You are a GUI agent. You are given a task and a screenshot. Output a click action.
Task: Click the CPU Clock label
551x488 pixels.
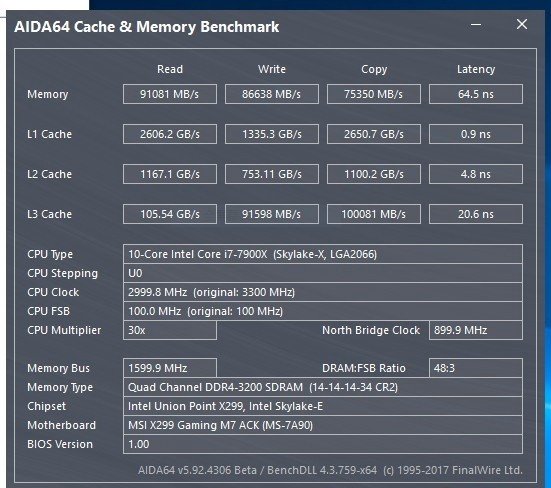(53, 292)
